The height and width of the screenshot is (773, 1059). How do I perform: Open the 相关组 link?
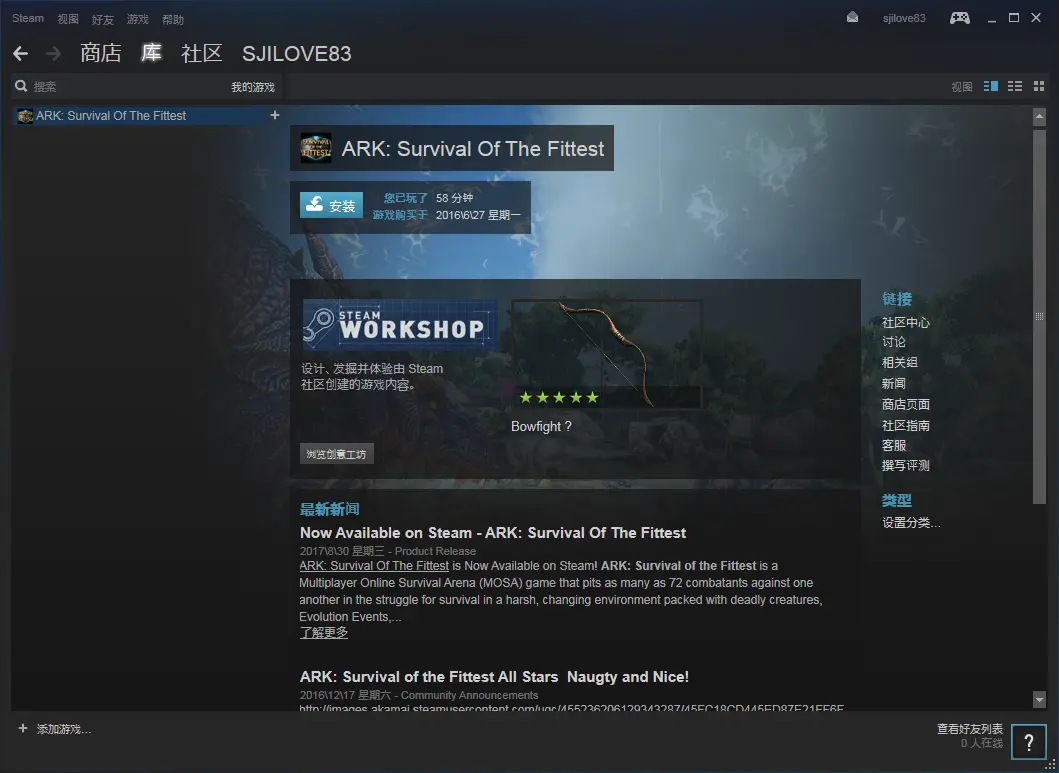click(x=900, y=363)
